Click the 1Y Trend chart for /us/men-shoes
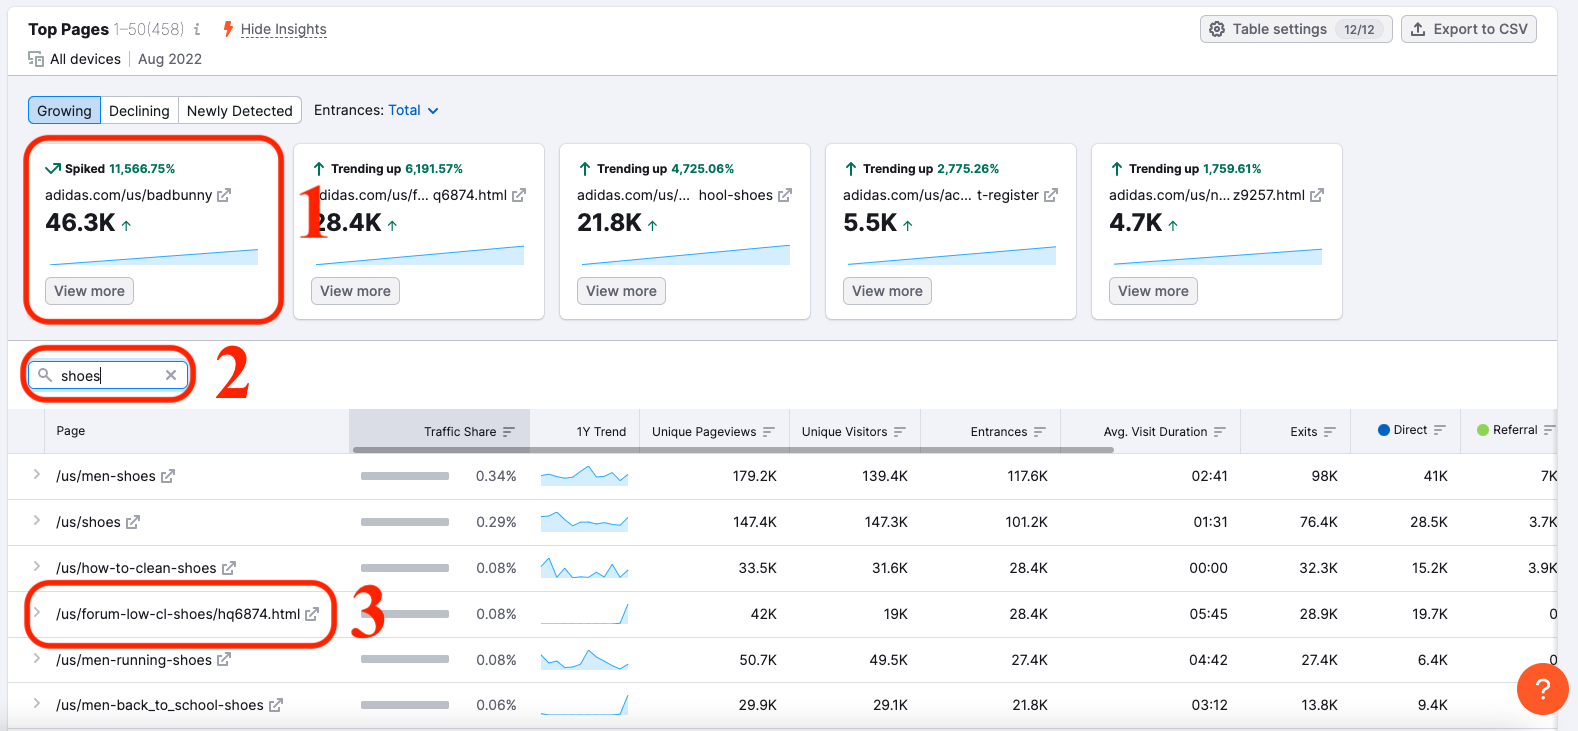 [584, 476]
